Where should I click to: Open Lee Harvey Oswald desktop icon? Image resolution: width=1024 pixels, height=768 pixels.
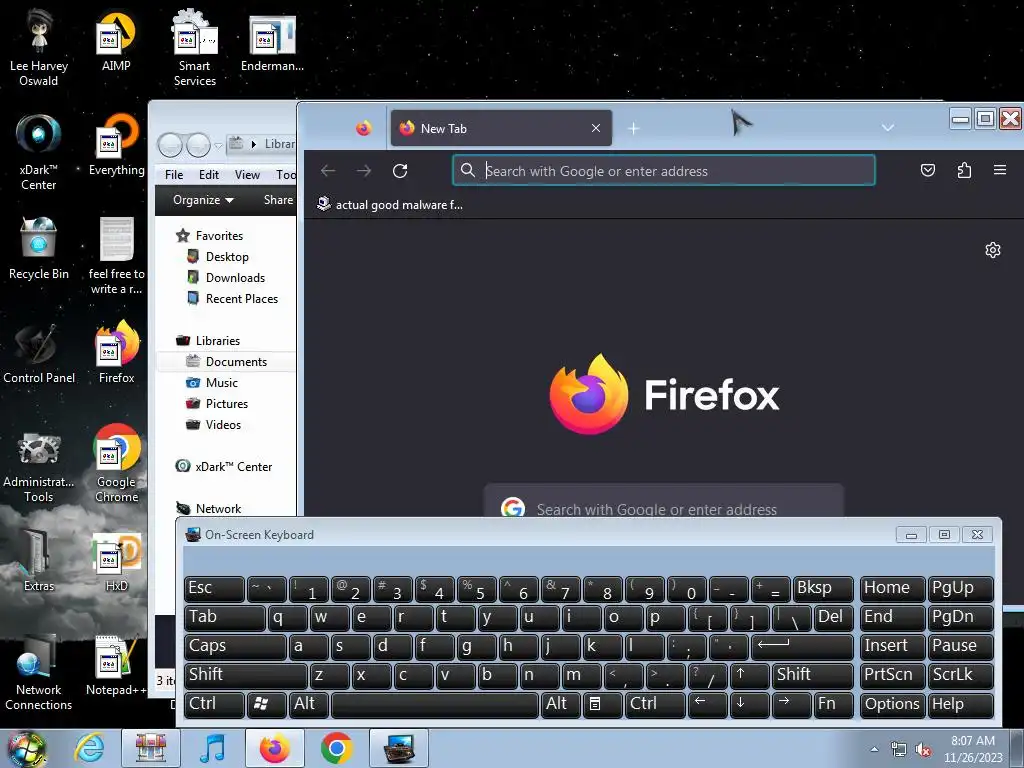(39, 47)
